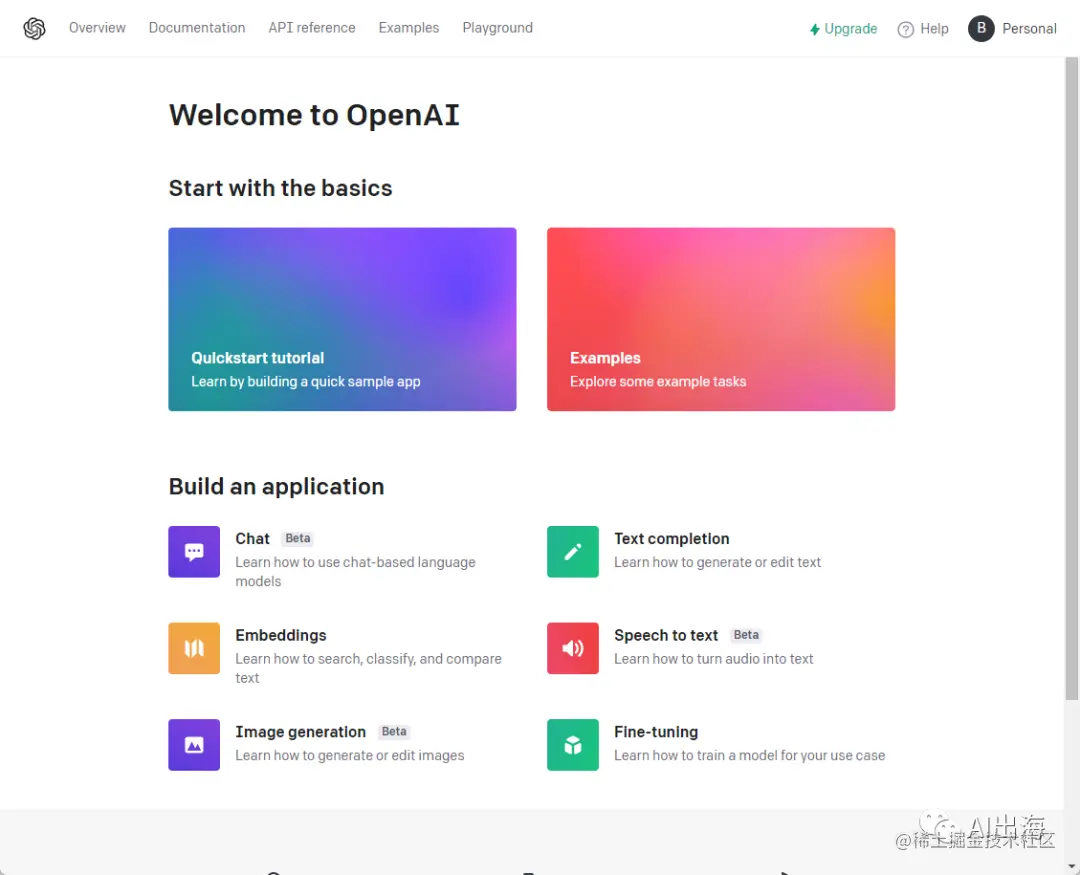Click the scrollbar down arrow

coord(1072,866)
